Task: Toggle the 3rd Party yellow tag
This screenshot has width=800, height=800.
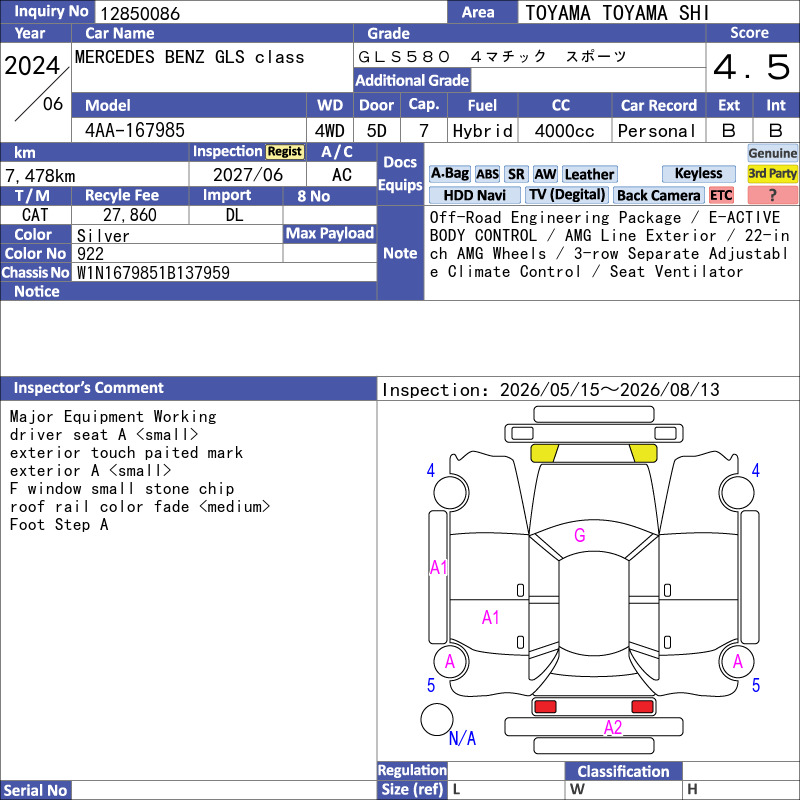Action: click(772, 173)
